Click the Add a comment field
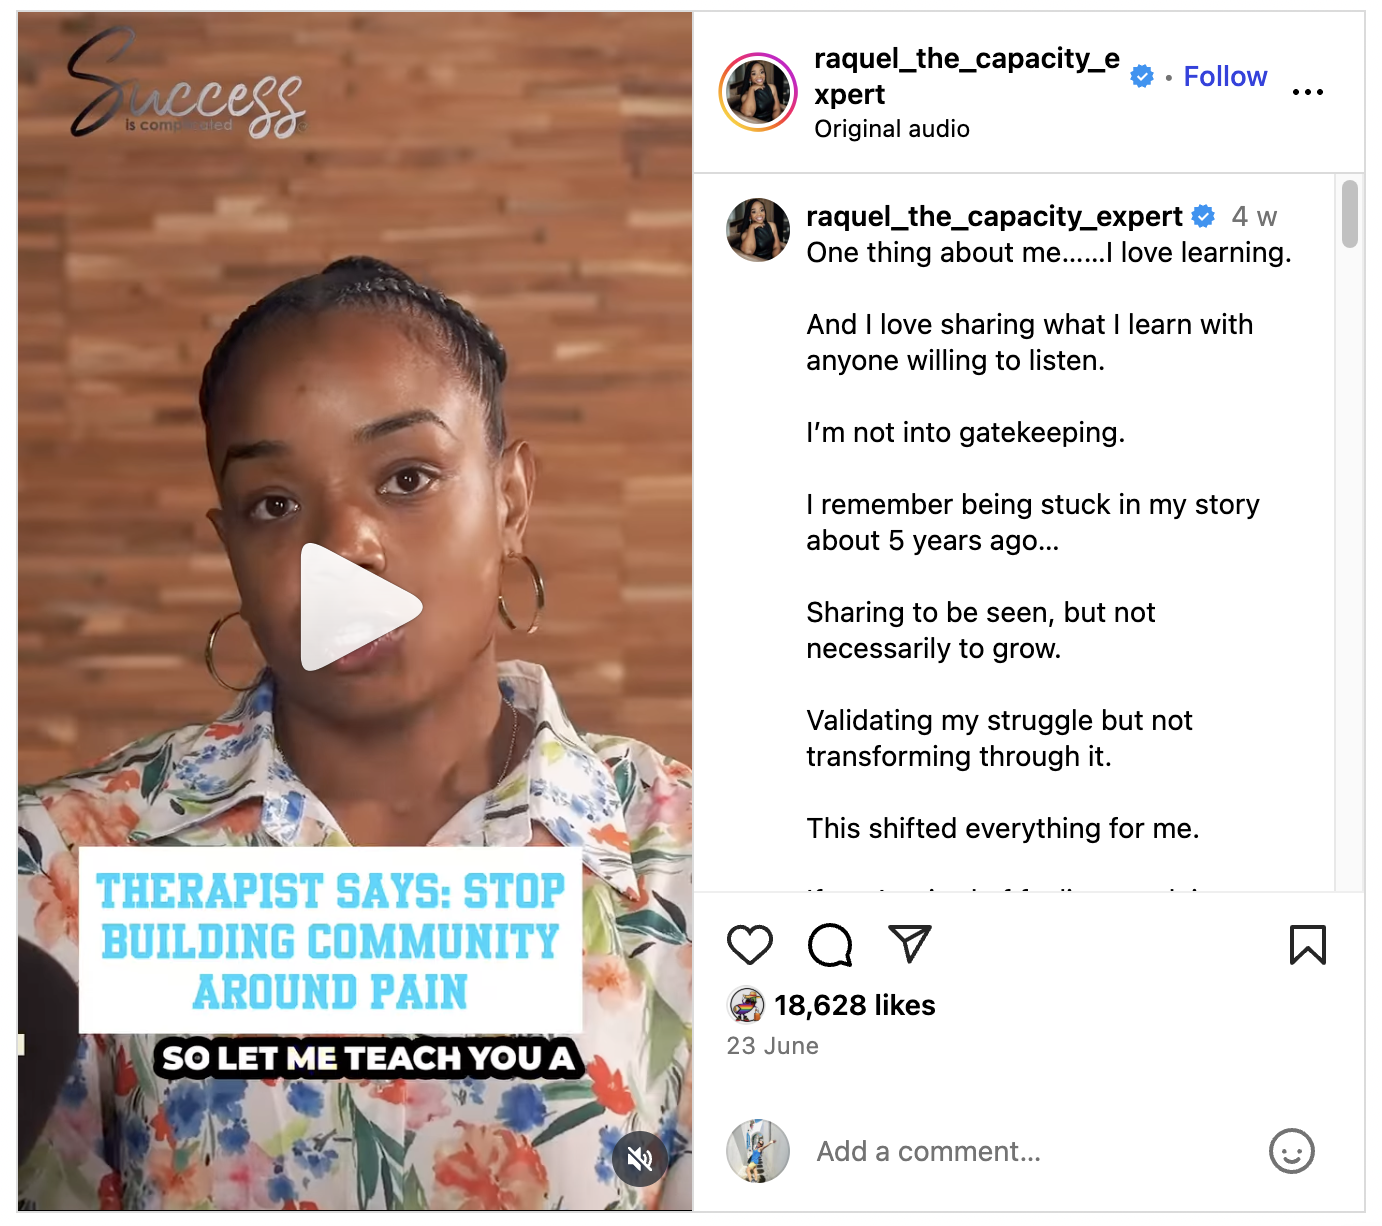 [1030, 1152]
